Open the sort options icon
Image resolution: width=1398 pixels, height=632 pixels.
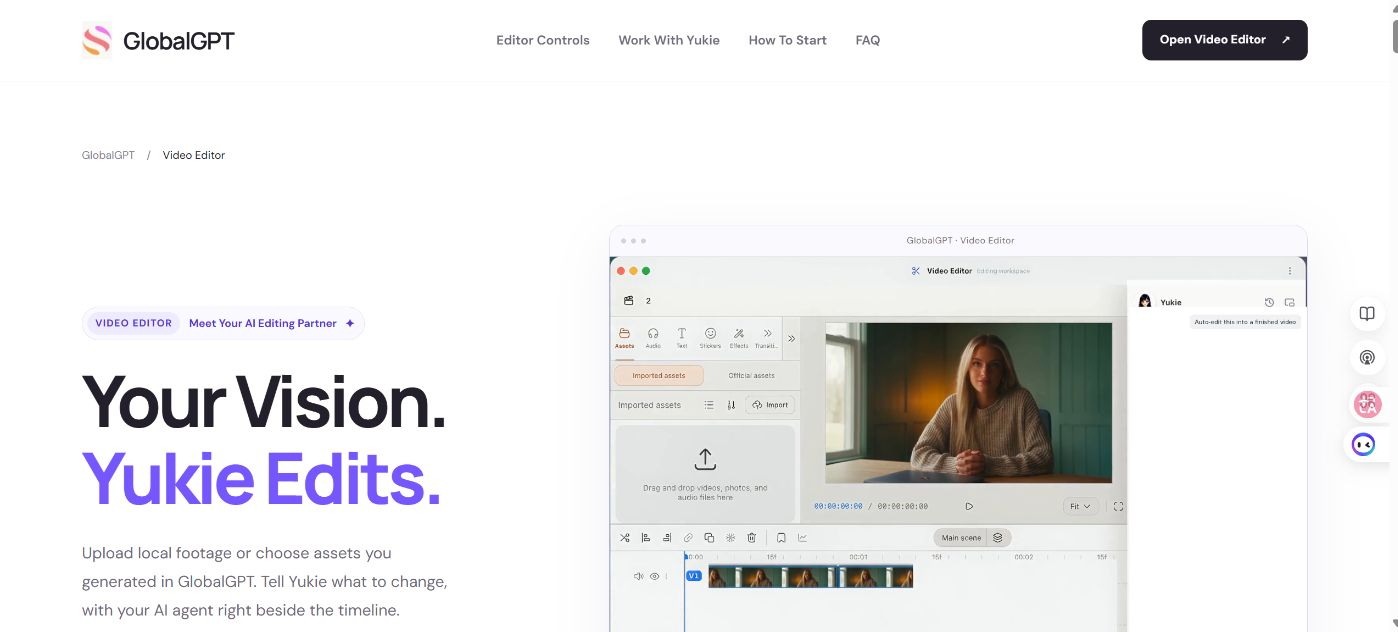(x=731, y=405)
